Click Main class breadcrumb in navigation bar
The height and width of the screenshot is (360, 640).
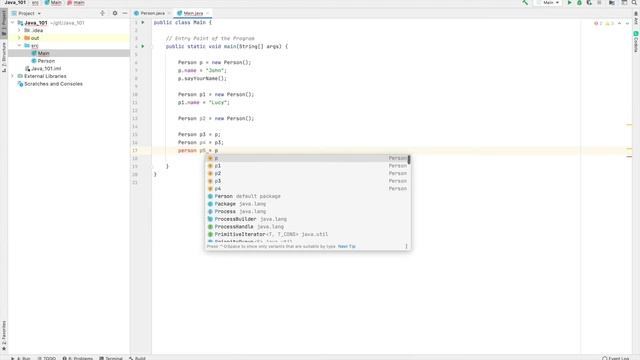(53, 3)
